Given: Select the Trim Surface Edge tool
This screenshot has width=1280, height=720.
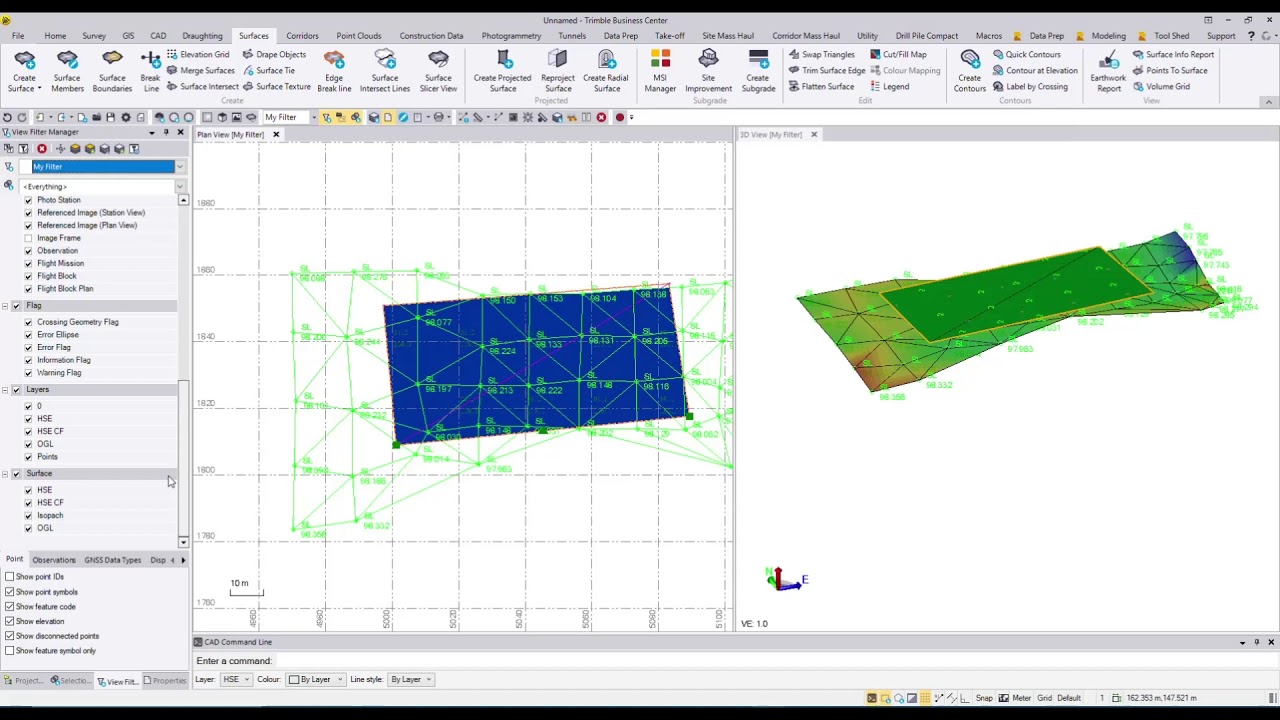Looking at the screenshot, I should pos(826,70).
